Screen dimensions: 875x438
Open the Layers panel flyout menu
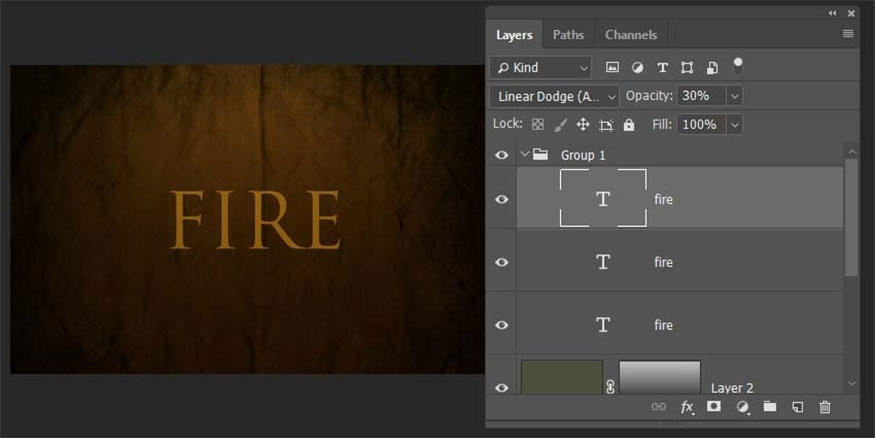[x=848, y=34]
